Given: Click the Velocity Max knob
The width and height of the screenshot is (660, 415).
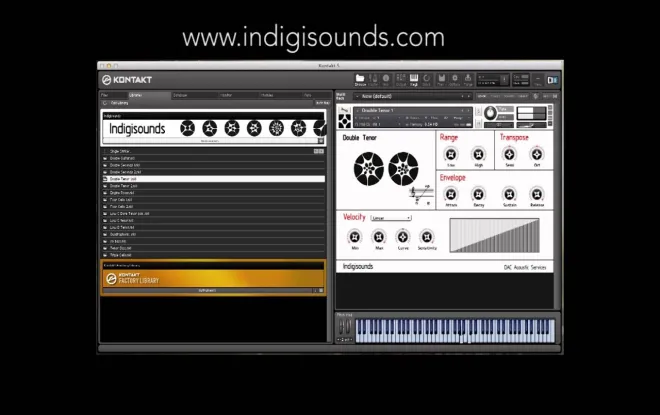Looking at the screenshot, I should (x=379, y=237).
